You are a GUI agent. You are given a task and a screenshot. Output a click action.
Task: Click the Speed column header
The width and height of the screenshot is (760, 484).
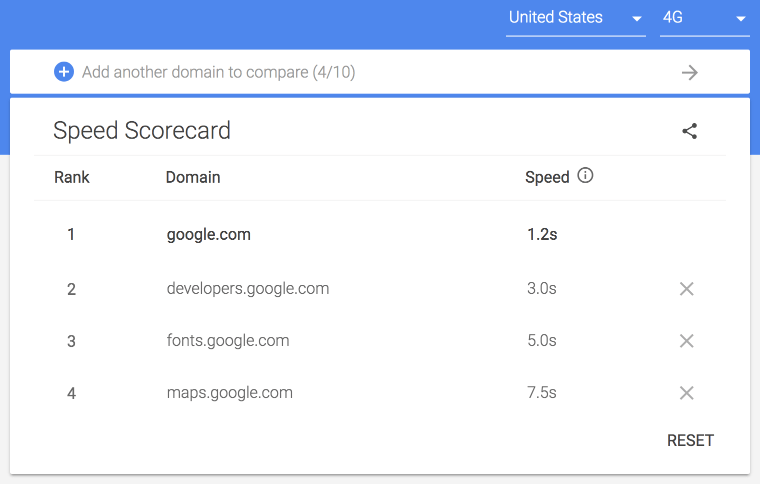tap(547, 177)
